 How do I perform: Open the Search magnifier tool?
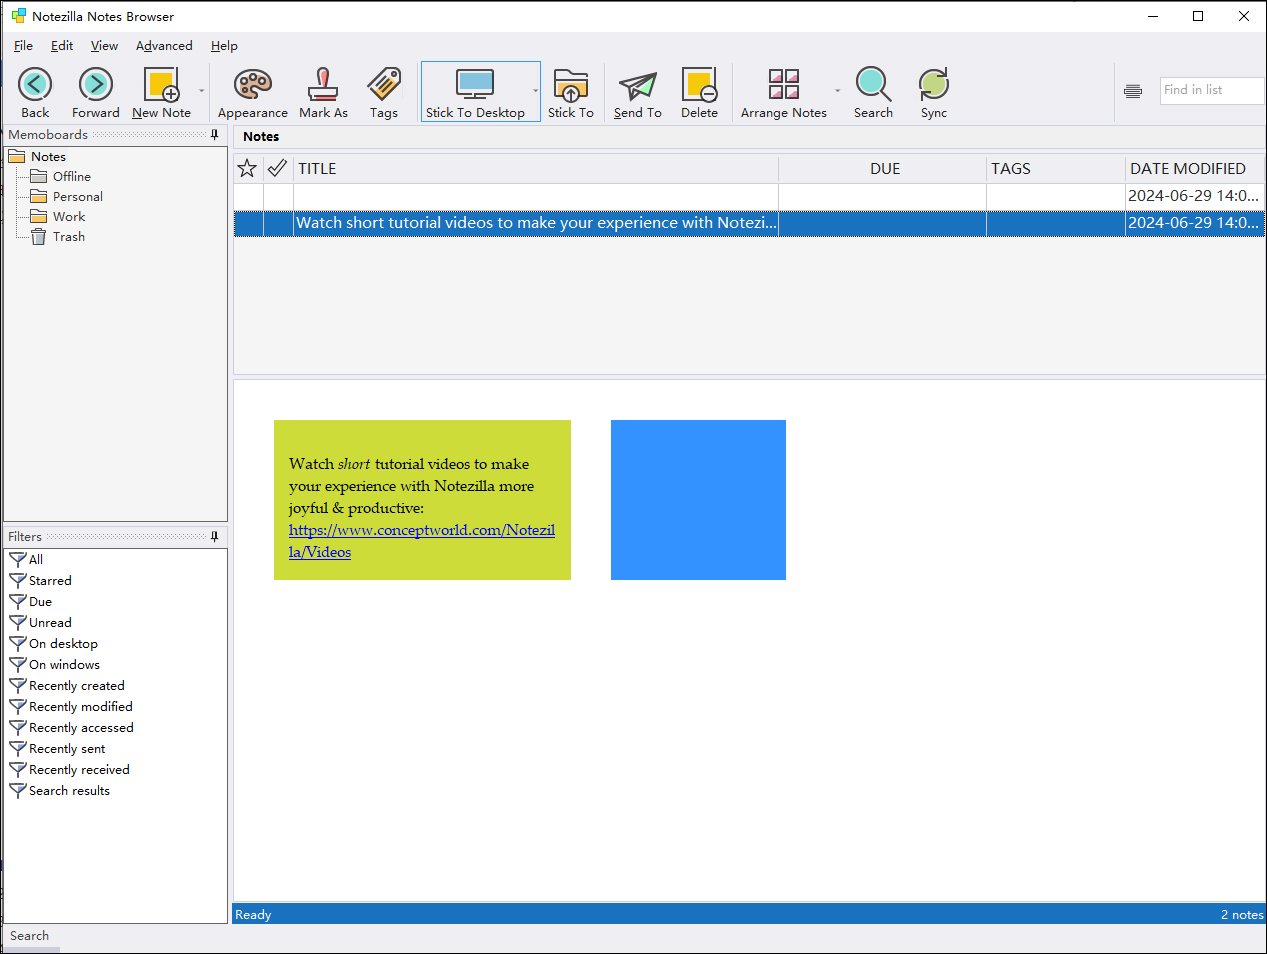pyautogui.click(x=873, y=86)
